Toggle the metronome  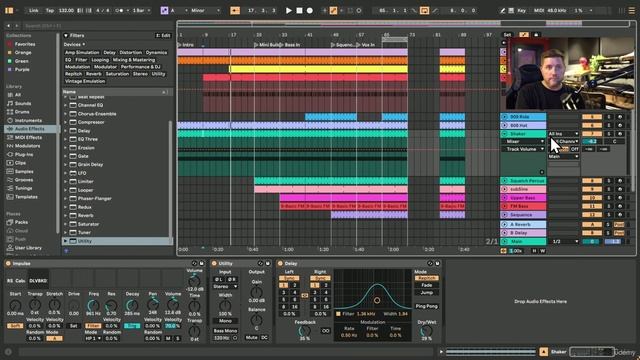coord(119,11)
